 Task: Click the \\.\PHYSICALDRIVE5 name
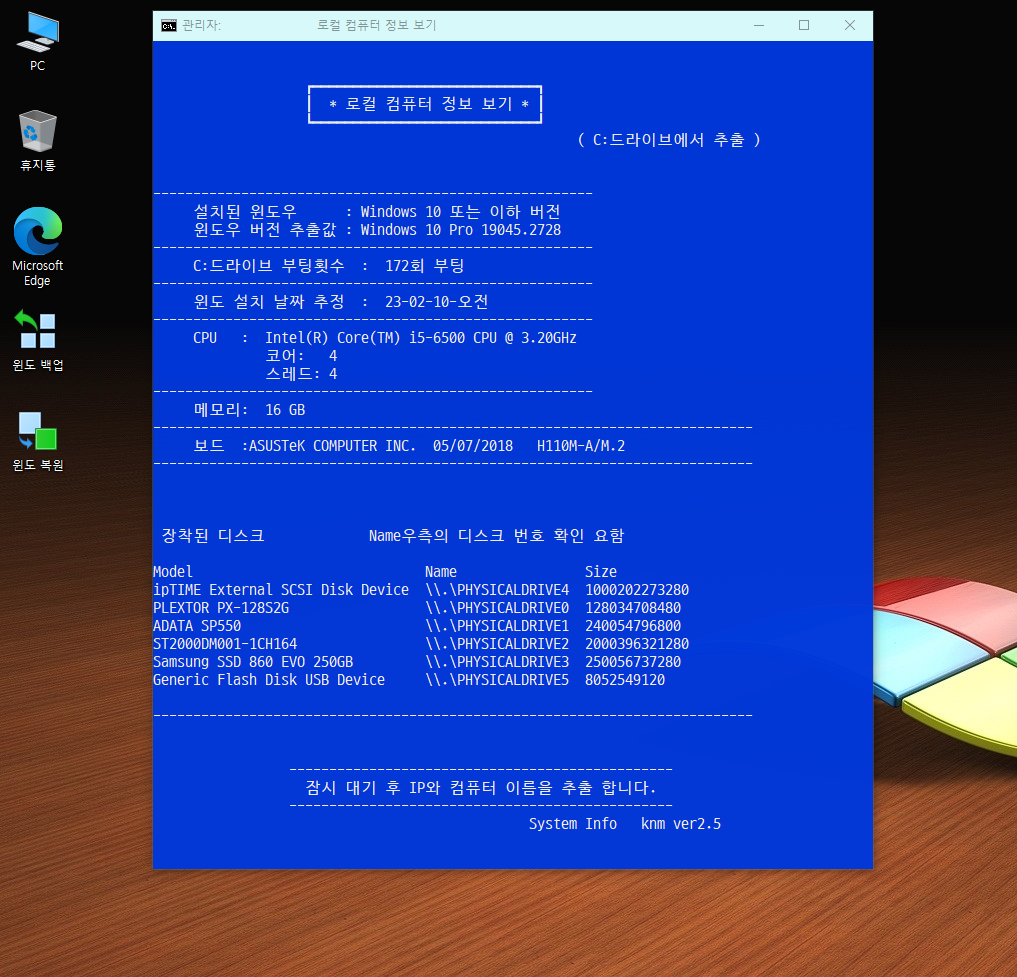497,681
